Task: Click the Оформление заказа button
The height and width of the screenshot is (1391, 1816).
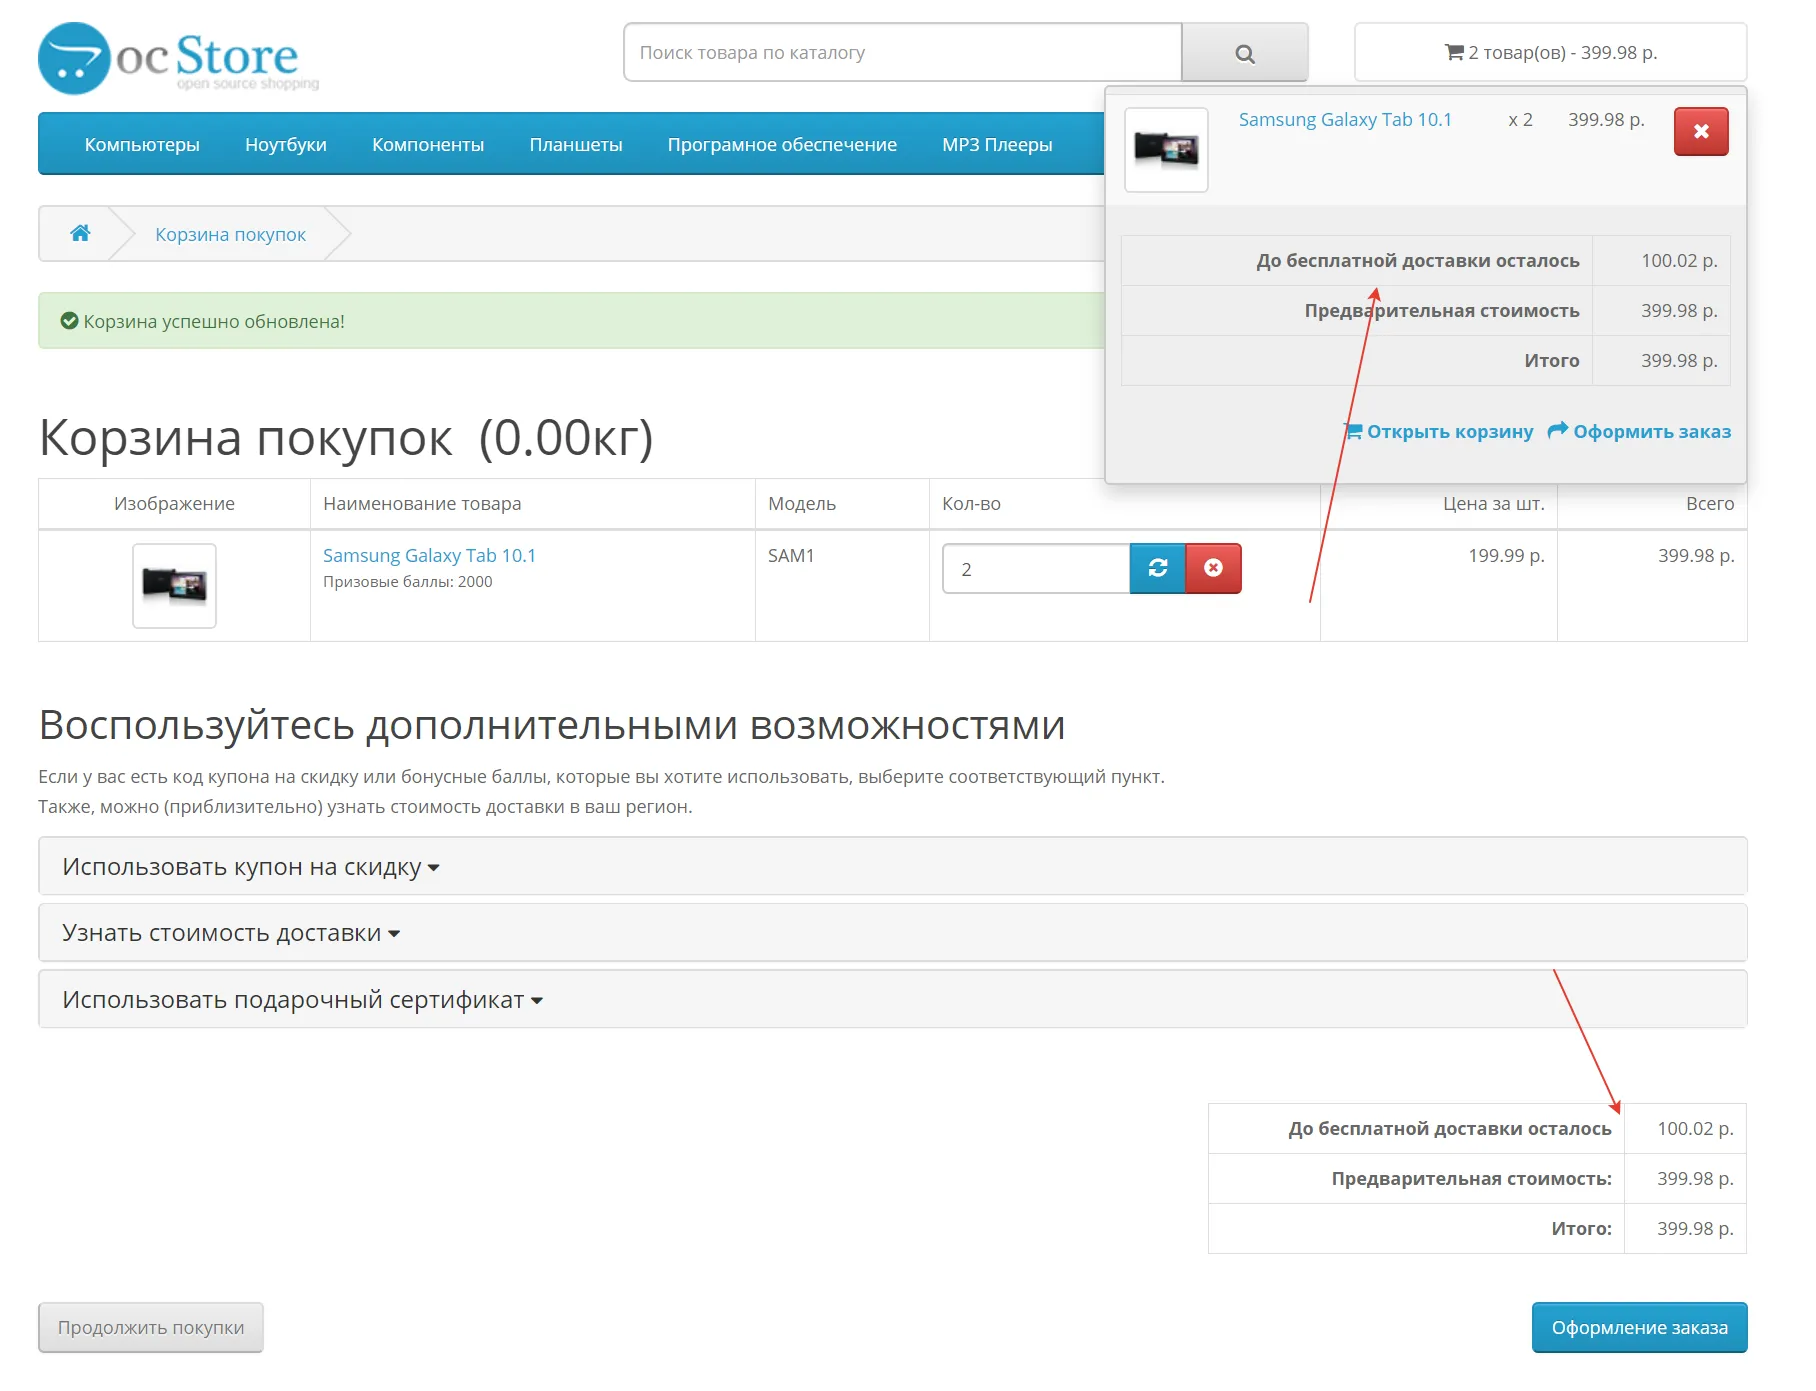Action: [1638, 1327]
